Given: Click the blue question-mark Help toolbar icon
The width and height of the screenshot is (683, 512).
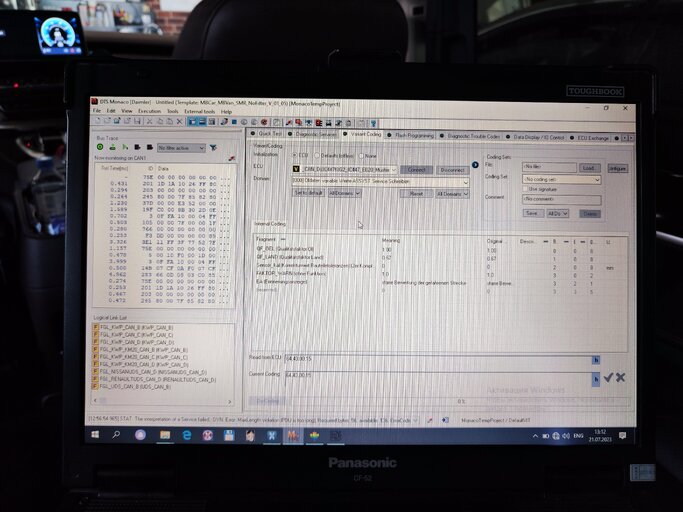Looking at the screenshot, I should (x=373, y=123).
